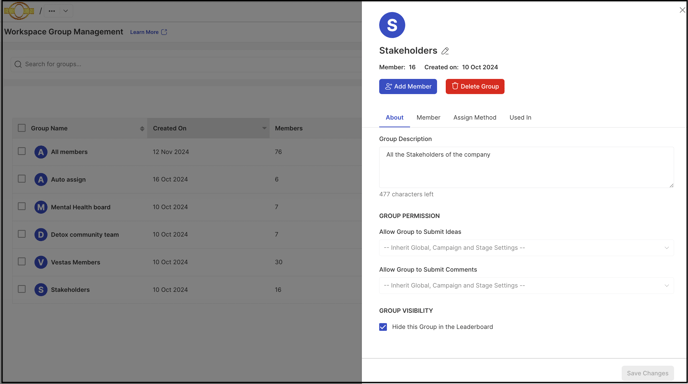
Task: Open Allow Group to Submit Ideas dropdown
Action: pos(526,248)
